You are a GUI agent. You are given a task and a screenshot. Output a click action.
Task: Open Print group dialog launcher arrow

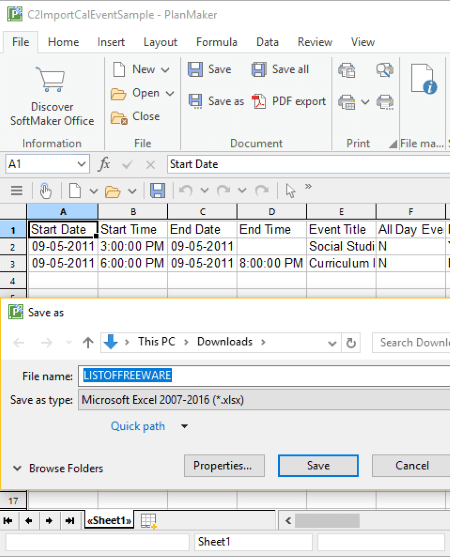pos(392,144)
